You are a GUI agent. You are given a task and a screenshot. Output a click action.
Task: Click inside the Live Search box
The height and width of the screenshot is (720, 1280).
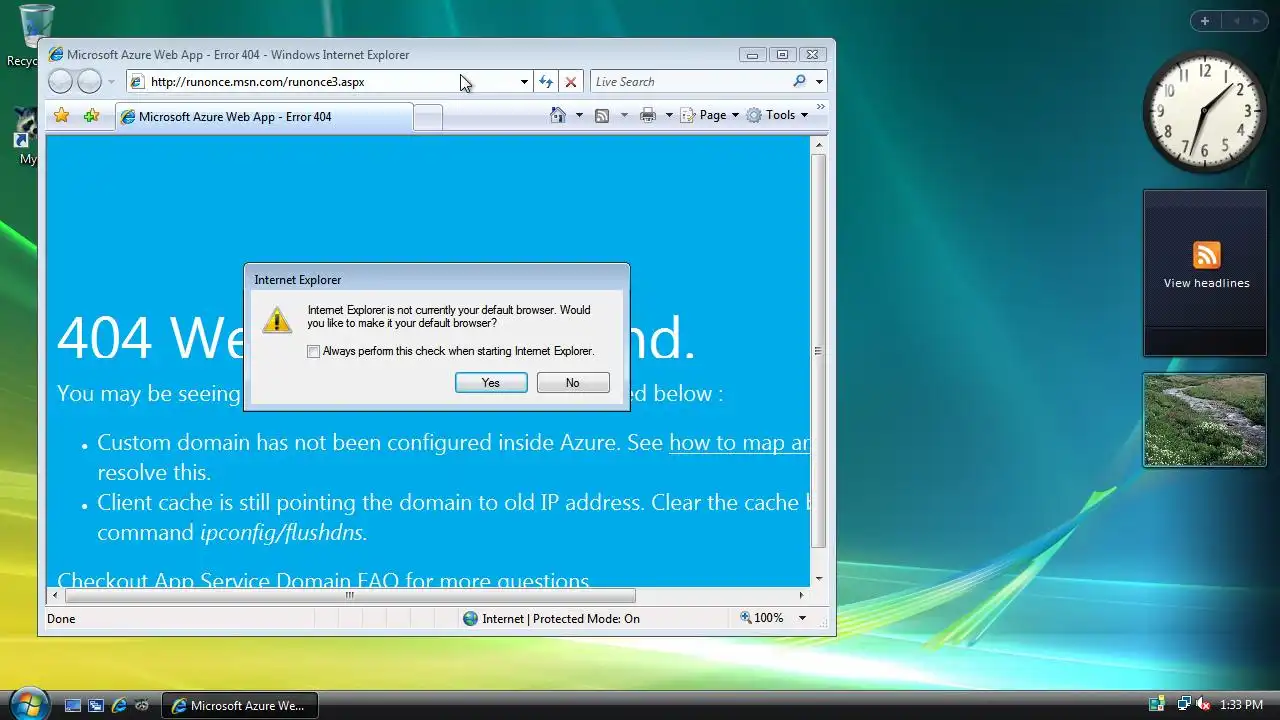click(690, 82)
